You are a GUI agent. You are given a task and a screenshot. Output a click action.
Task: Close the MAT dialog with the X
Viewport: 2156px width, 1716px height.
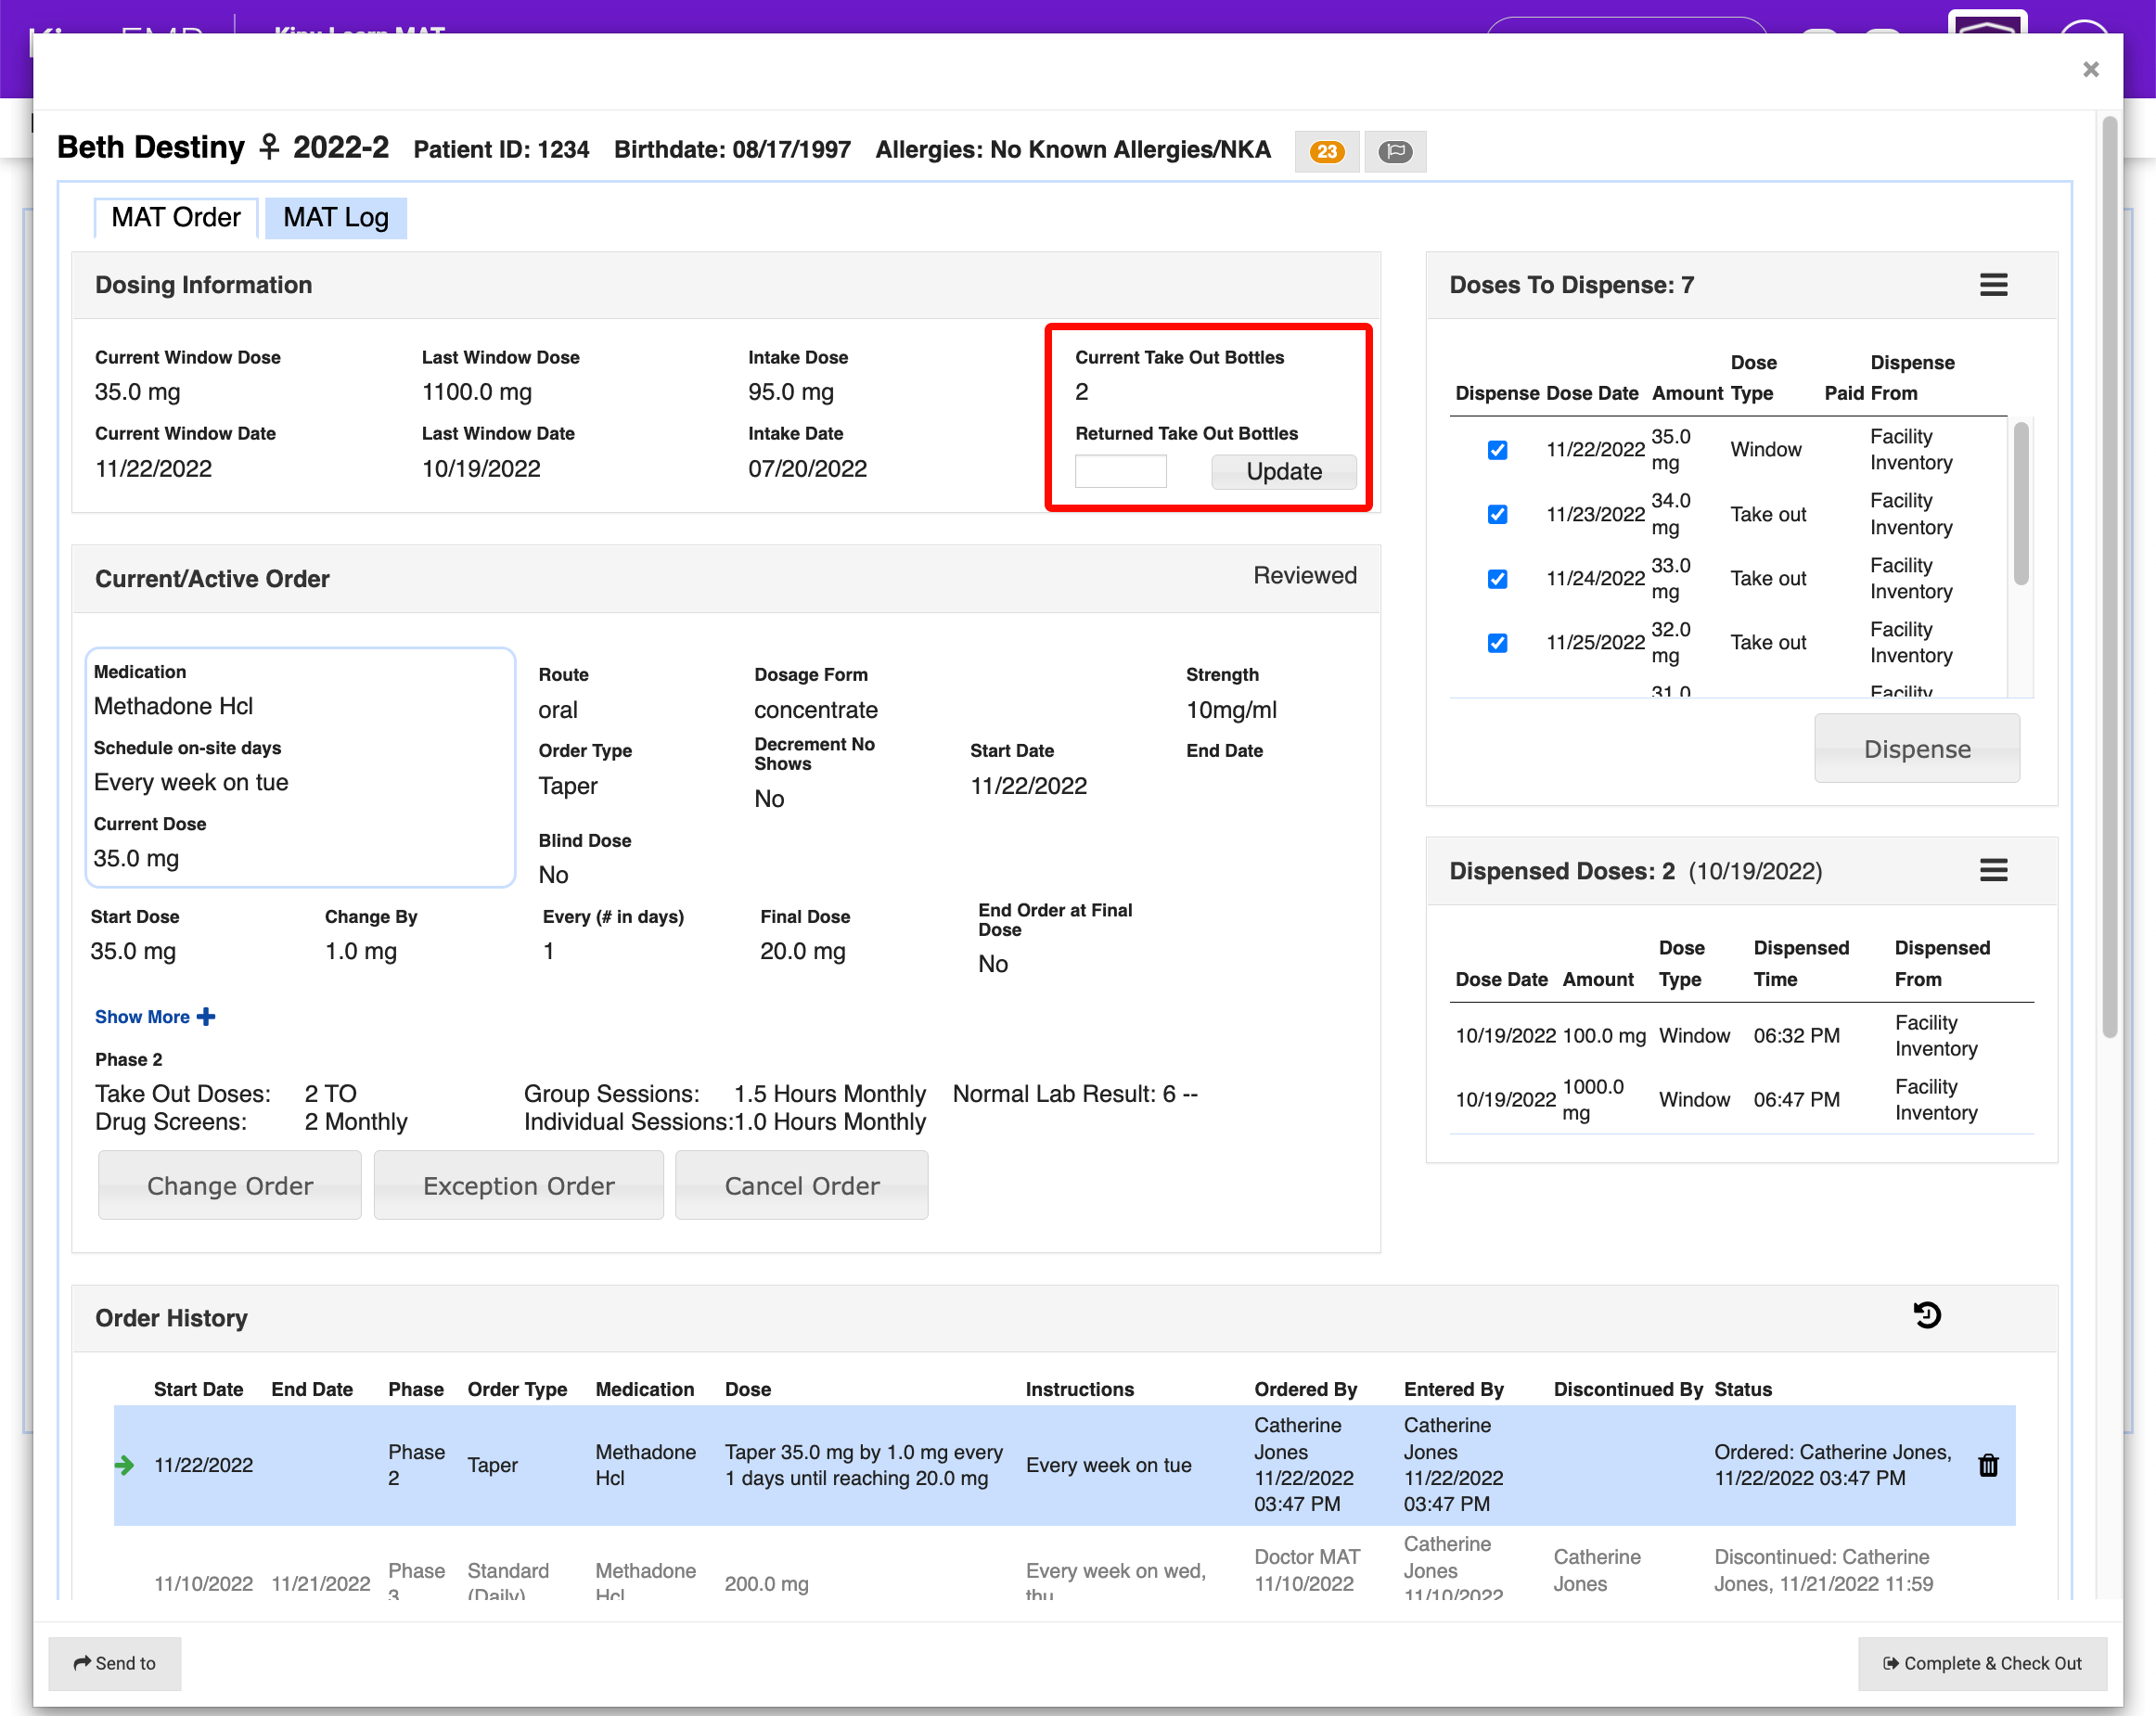click(2090, 69)
